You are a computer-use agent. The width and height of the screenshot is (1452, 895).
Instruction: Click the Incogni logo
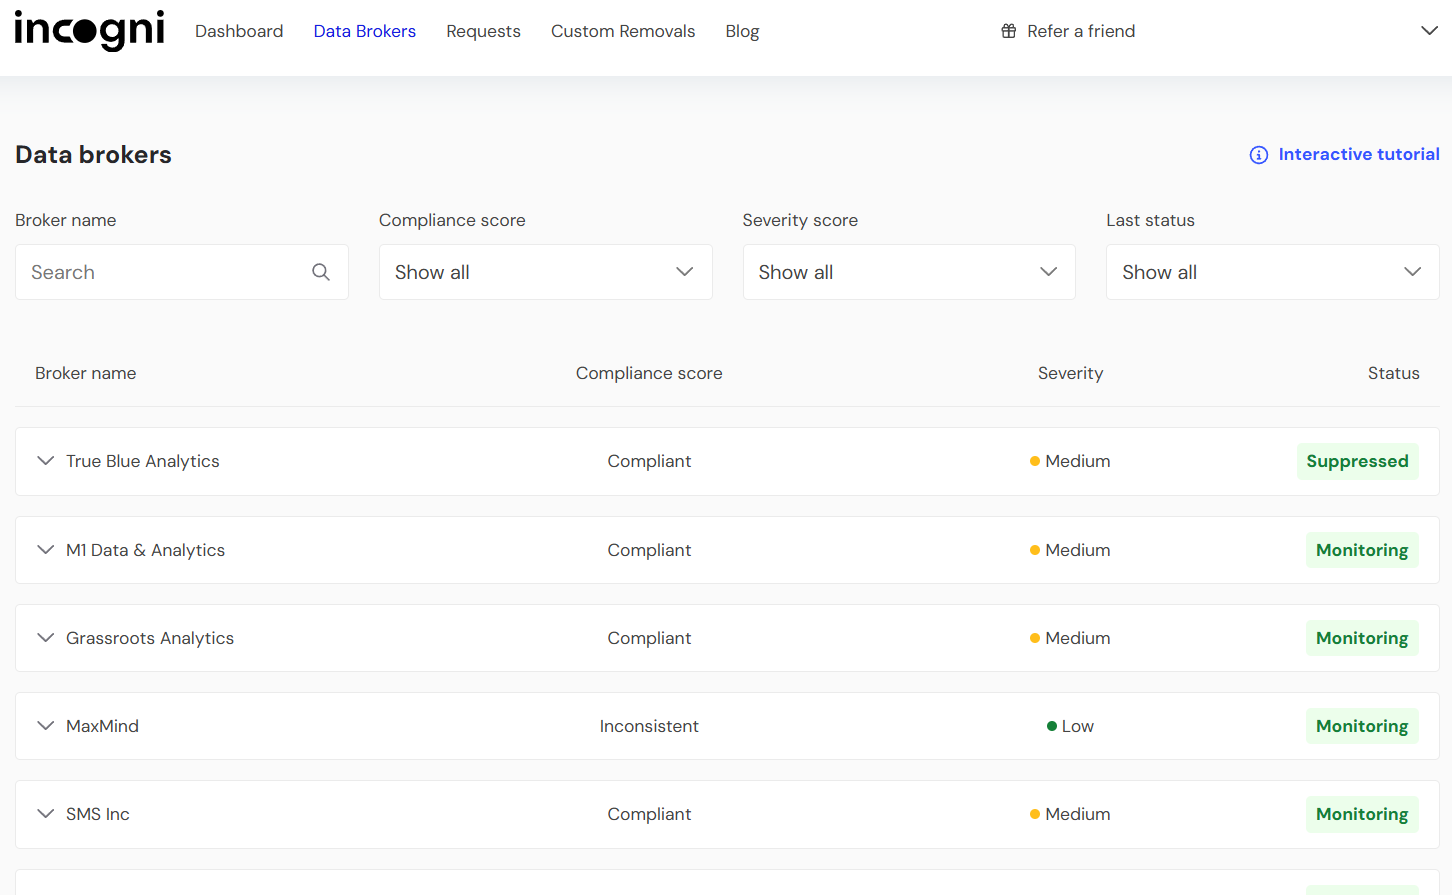point(89,31)
